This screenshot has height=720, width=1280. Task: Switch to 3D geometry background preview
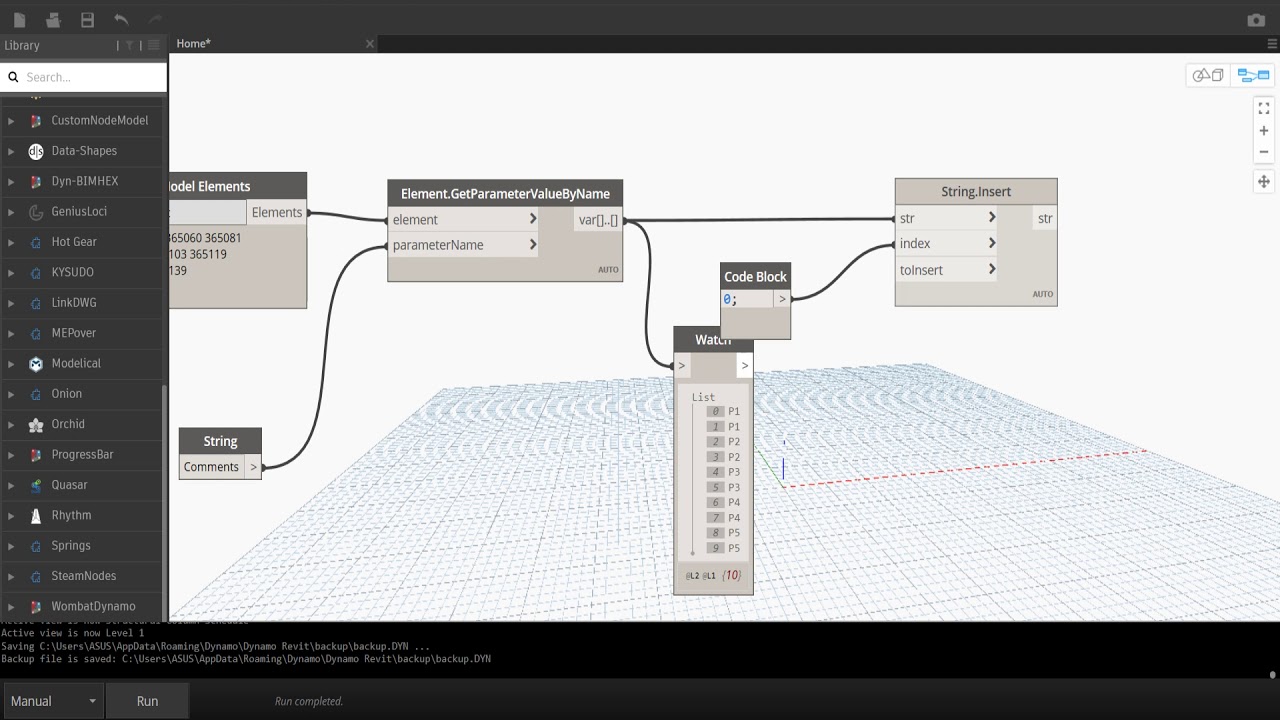click(x=1207, y=75)
